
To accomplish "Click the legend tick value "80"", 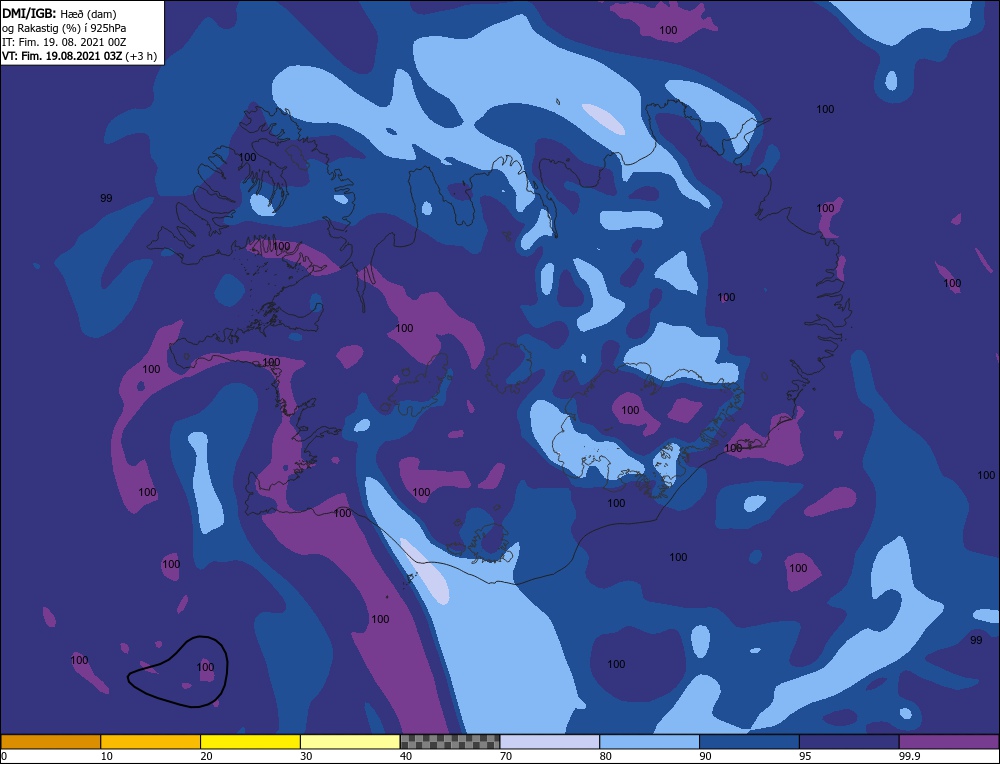I will point(605,756).
